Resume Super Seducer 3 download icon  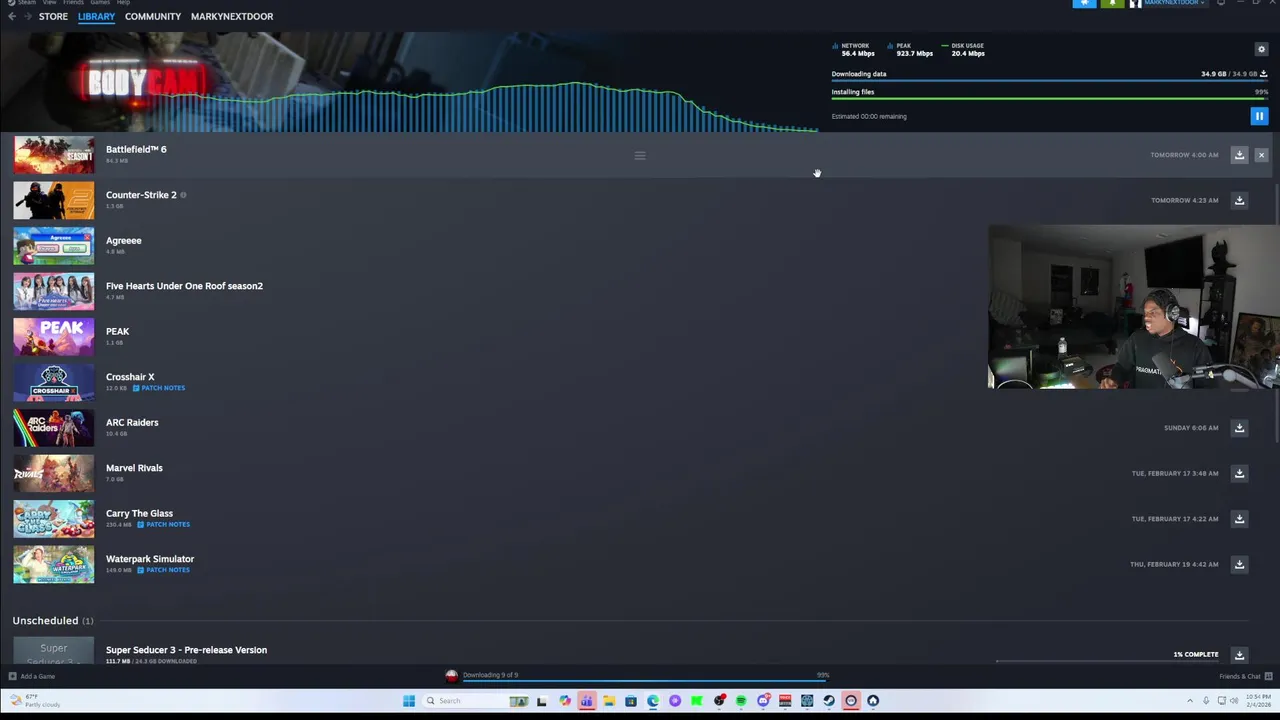pyautogui.click(x=1239, y=655)
